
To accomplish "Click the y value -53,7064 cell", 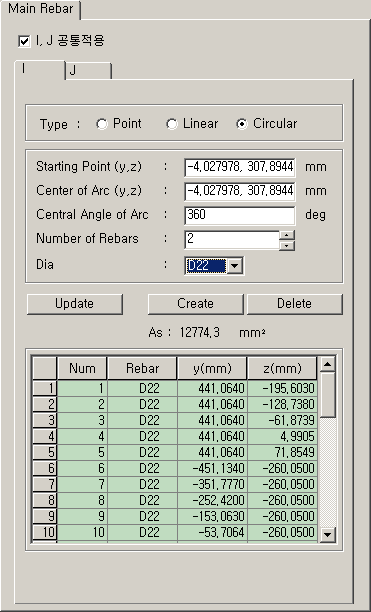I will pyautogui.click(x=213, y=532).
